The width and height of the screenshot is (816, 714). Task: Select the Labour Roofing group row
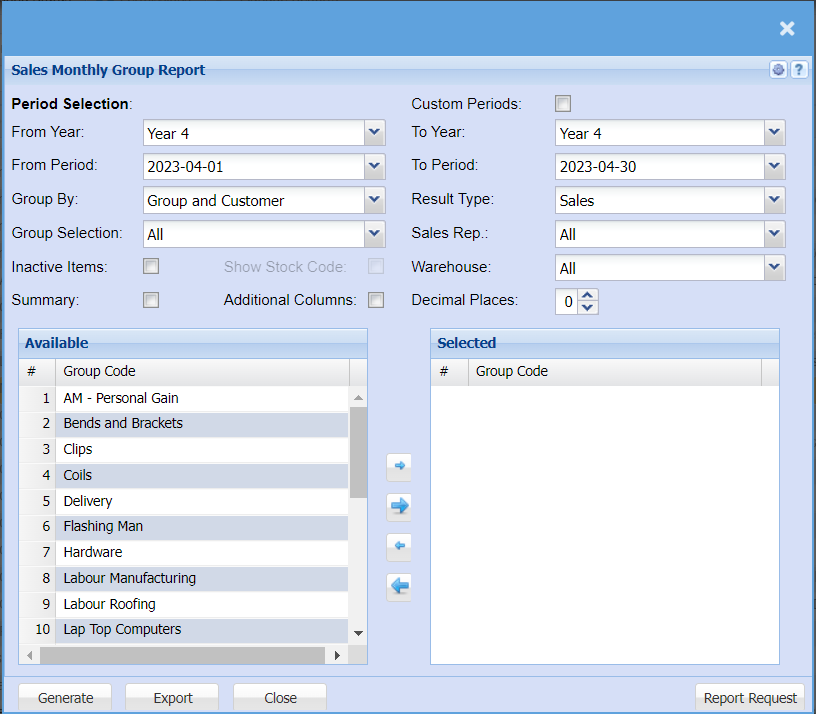(x=109, y=604)
